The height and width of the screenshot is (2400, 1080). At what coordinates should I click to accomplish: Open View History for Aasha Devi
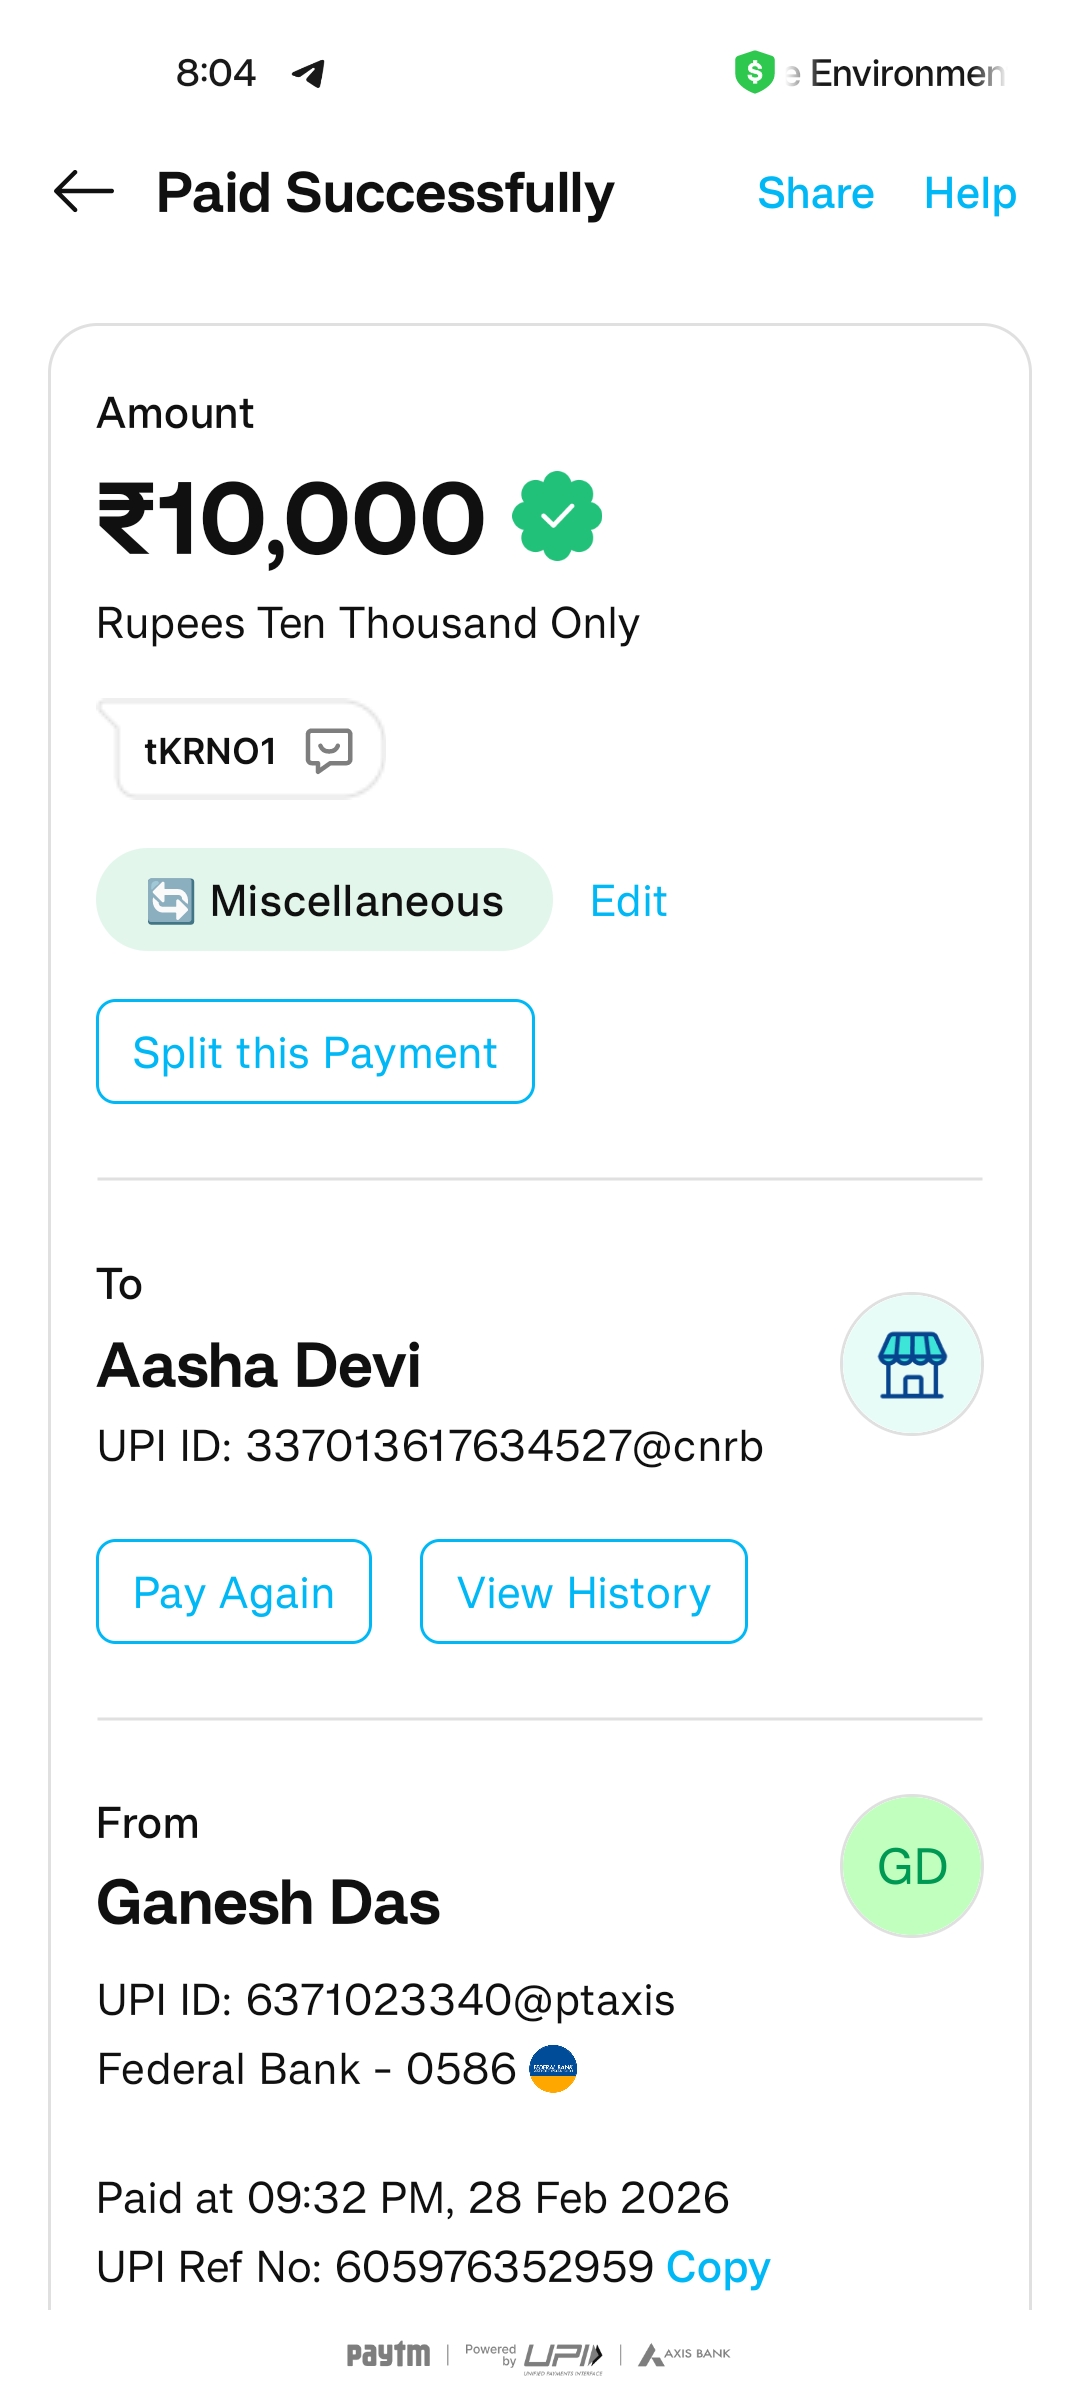[583, 1592]
